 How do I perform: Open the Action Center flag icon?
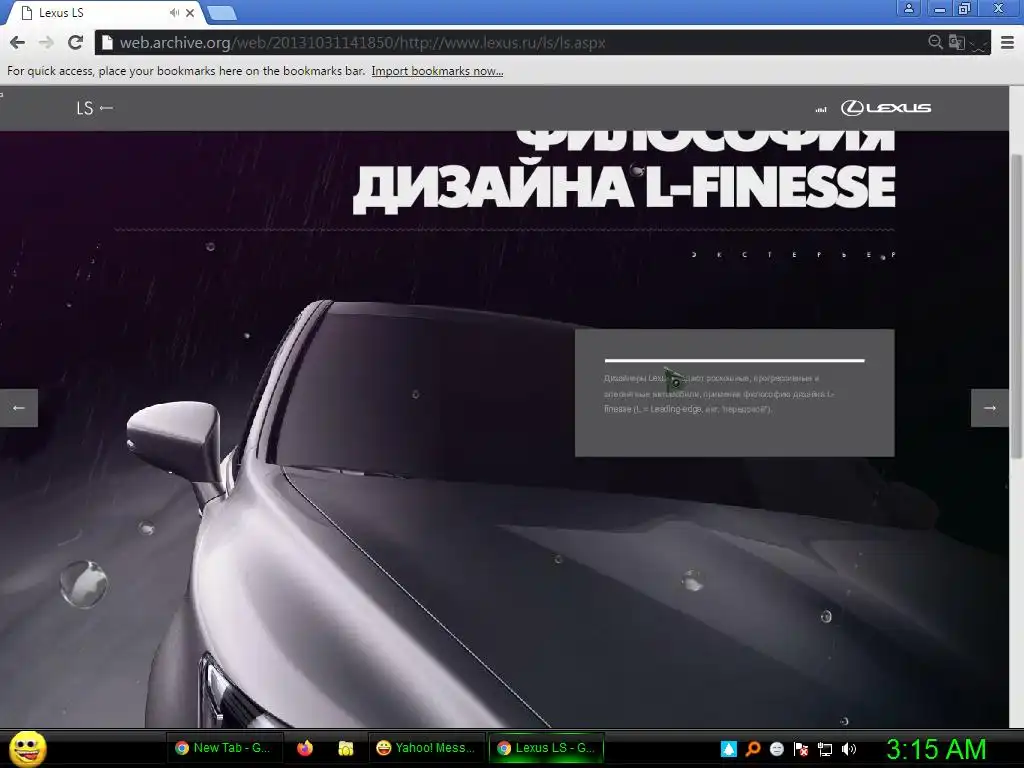pyautogui.click(x=801, y=749)
